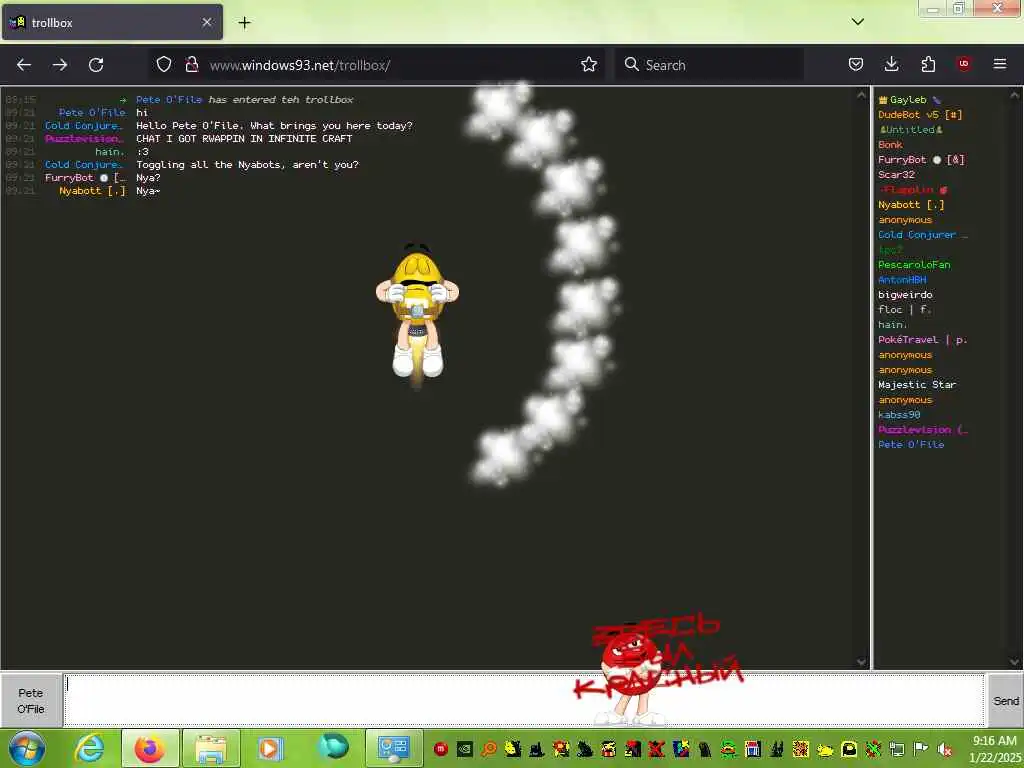
Task: Open the extensions puzzle-piece menu
Action: (928, 65)
